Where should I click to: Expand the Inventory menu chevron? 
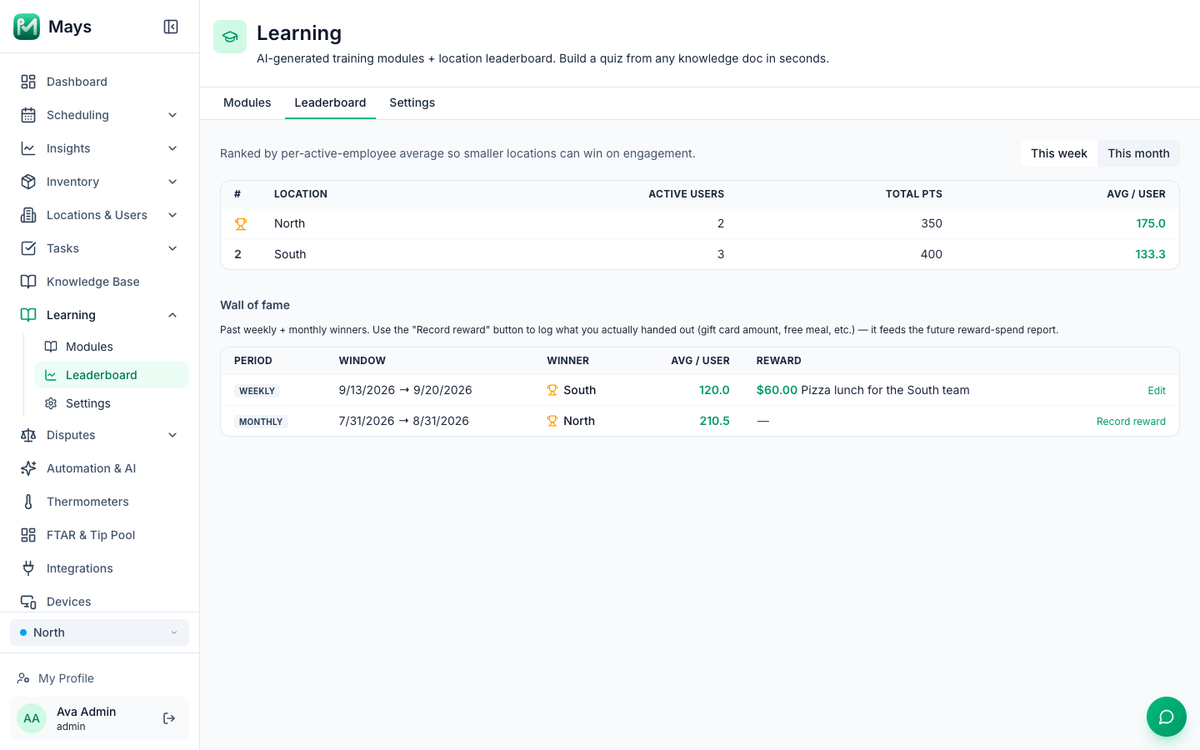pos(172,182)
